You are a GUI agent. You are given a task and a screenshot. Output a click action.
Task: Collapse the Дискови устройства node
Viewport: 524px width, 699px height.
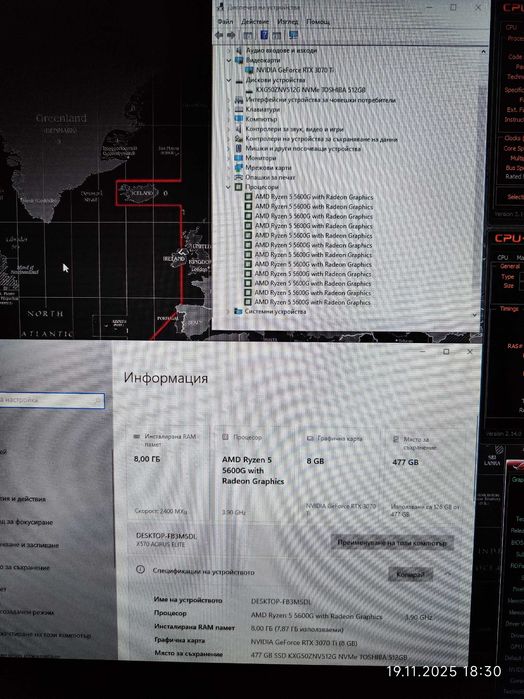click(229, 80)
